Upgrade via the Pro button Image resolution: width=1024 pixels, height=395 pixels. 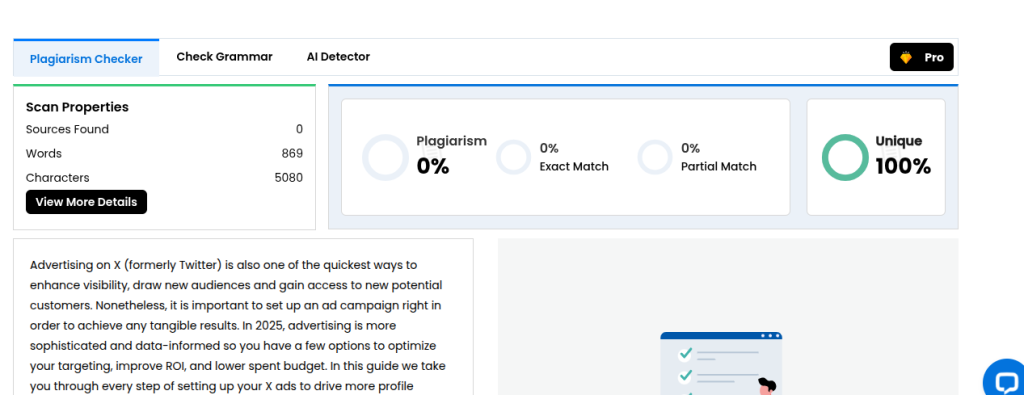tap(921, 57)
